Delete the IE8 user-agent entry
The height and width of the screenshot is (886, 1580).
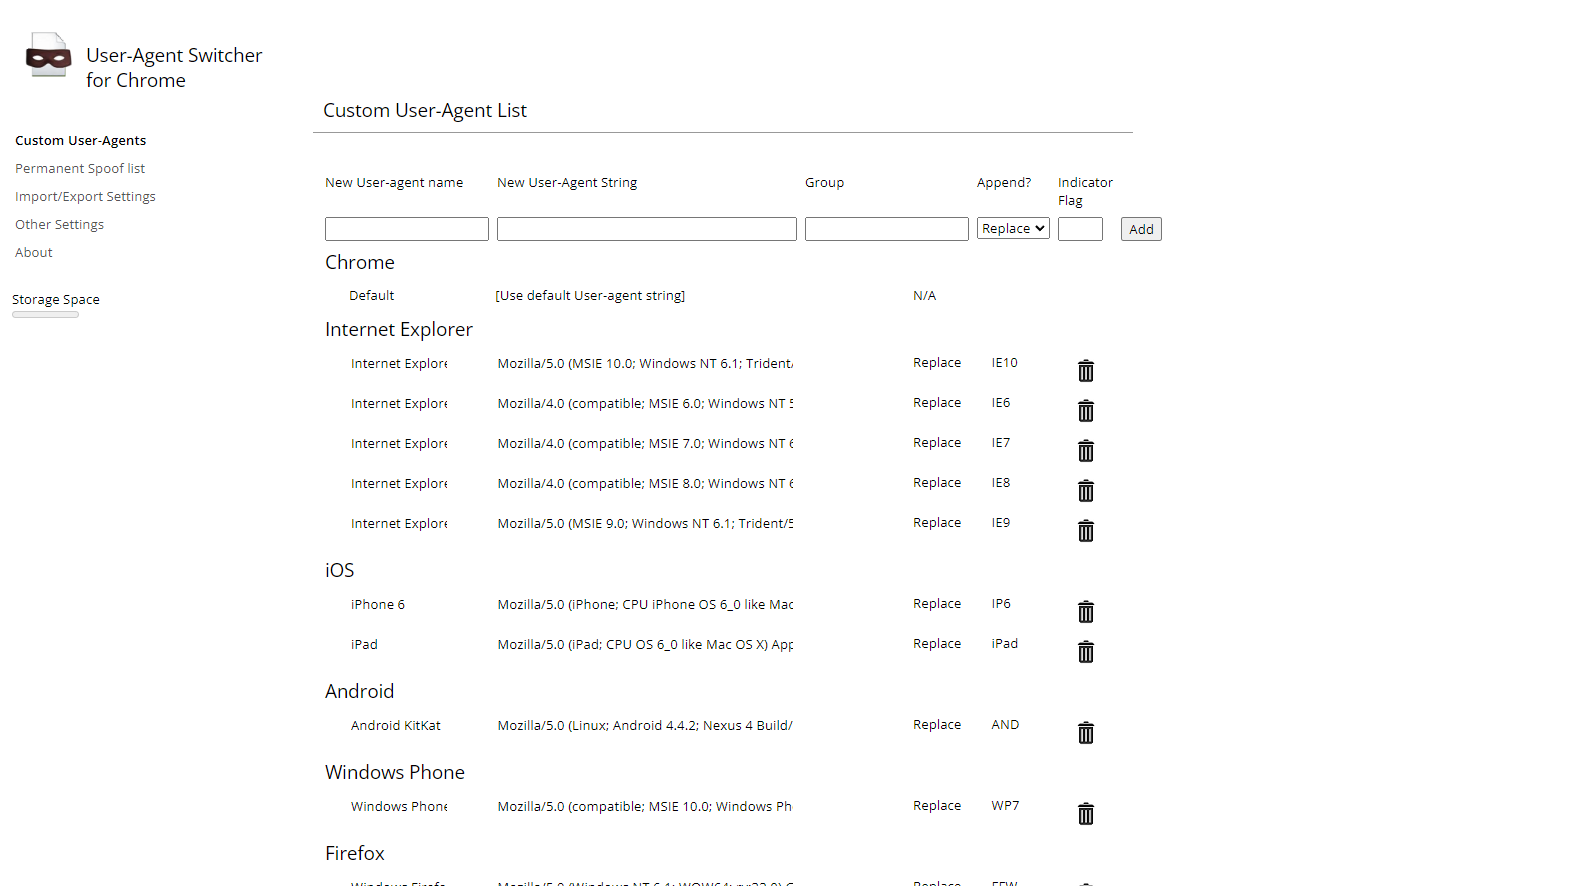tap(1086, 491)
